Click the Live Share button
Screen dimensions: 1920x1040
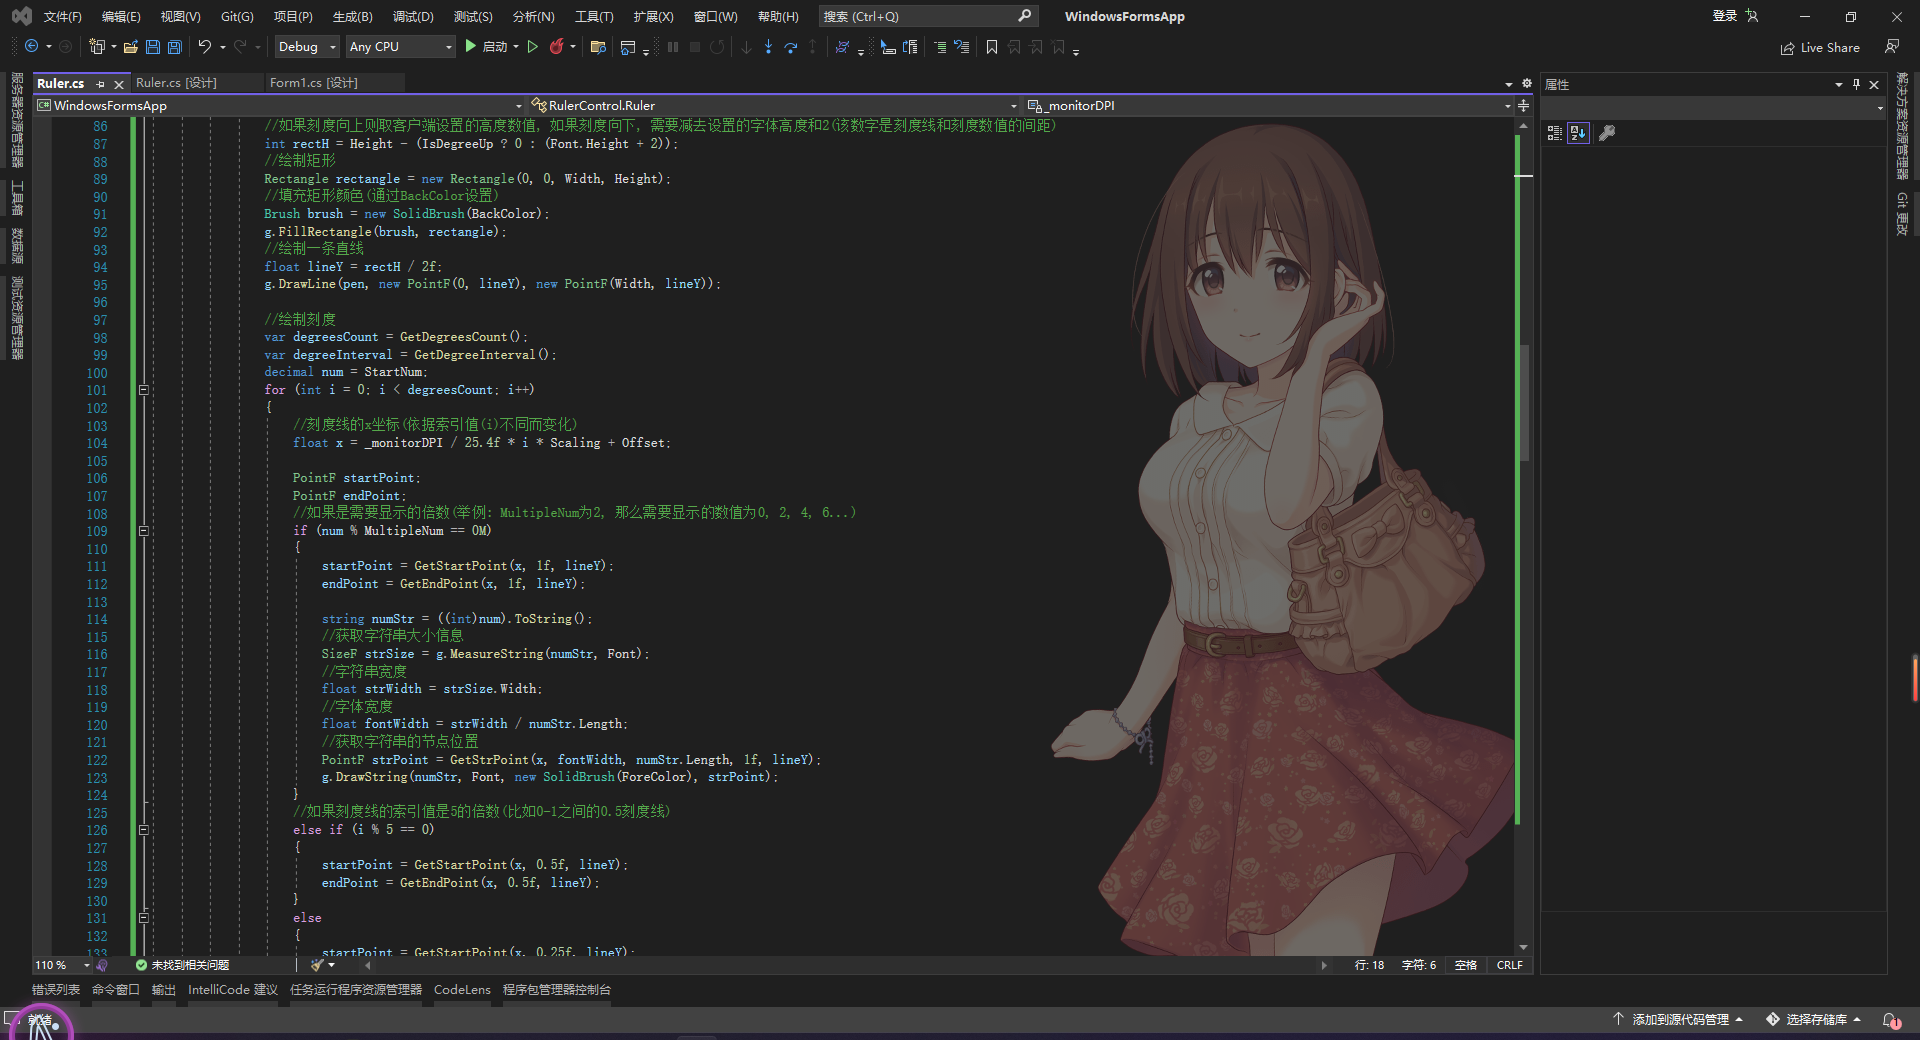point(1820,47)
